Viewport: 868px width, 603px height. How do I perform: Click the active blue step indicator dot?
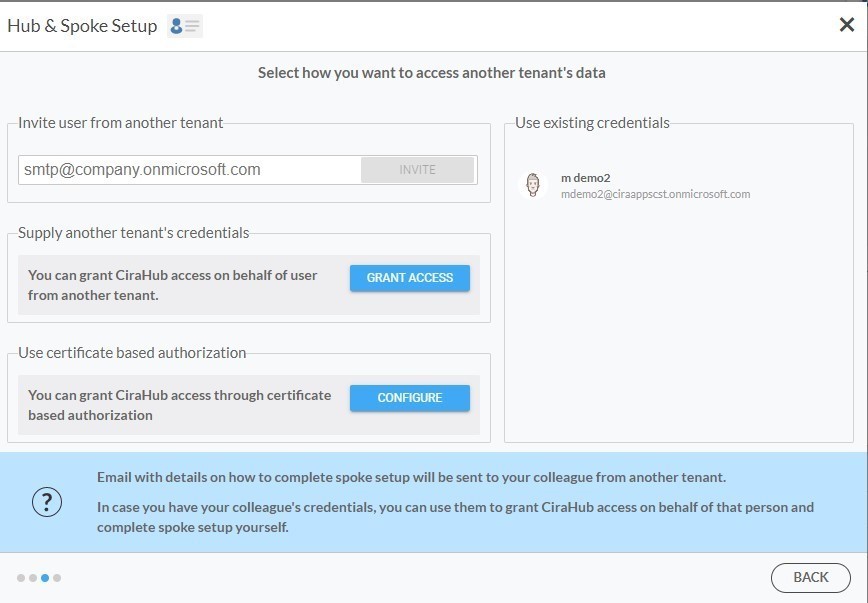pos(45,578)
